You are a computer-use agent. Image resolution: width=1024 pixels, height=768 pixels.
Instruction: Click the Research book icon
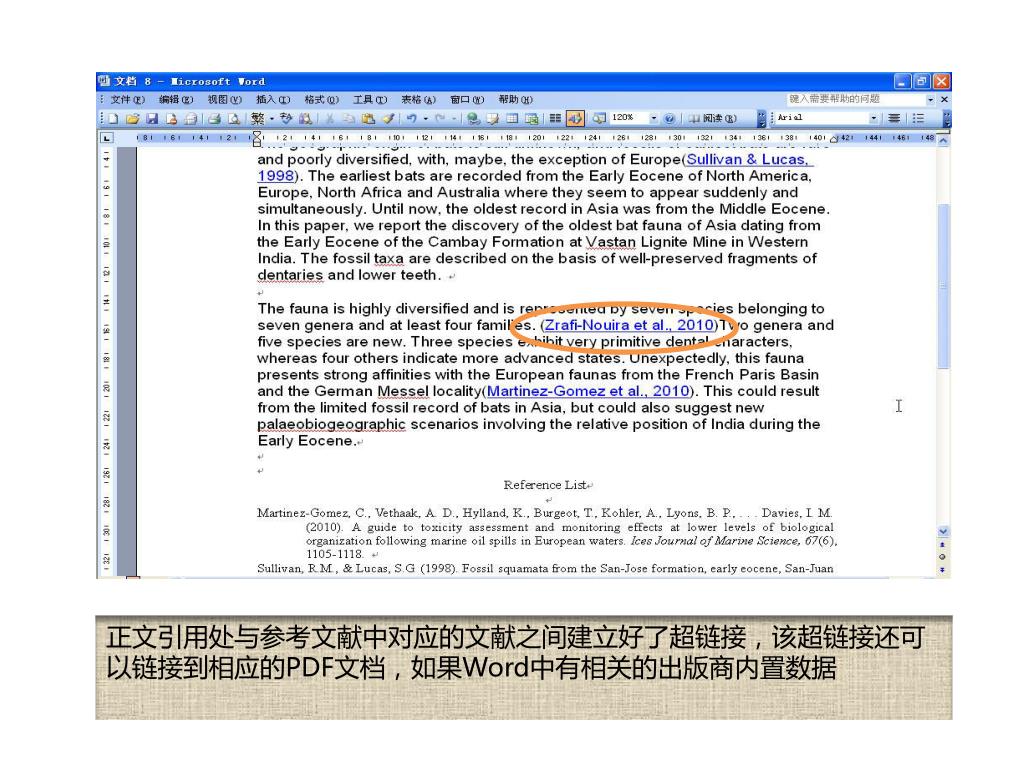305,119
